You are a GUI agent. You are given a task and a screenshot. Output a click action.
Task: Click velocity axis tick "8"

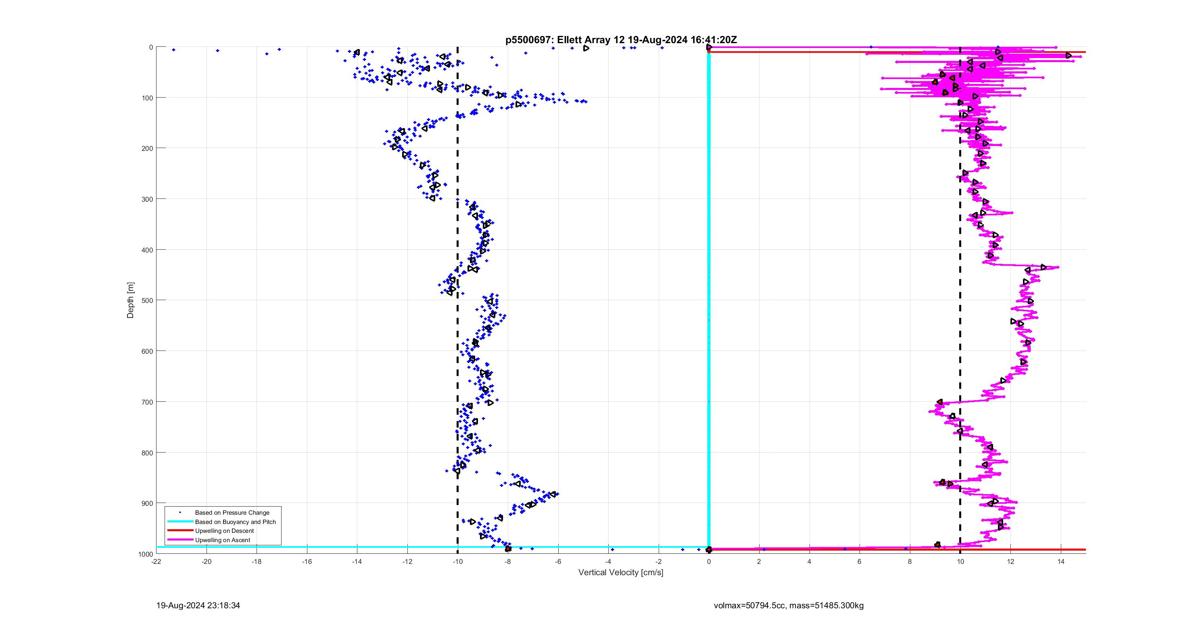click(x=910, y=562)
